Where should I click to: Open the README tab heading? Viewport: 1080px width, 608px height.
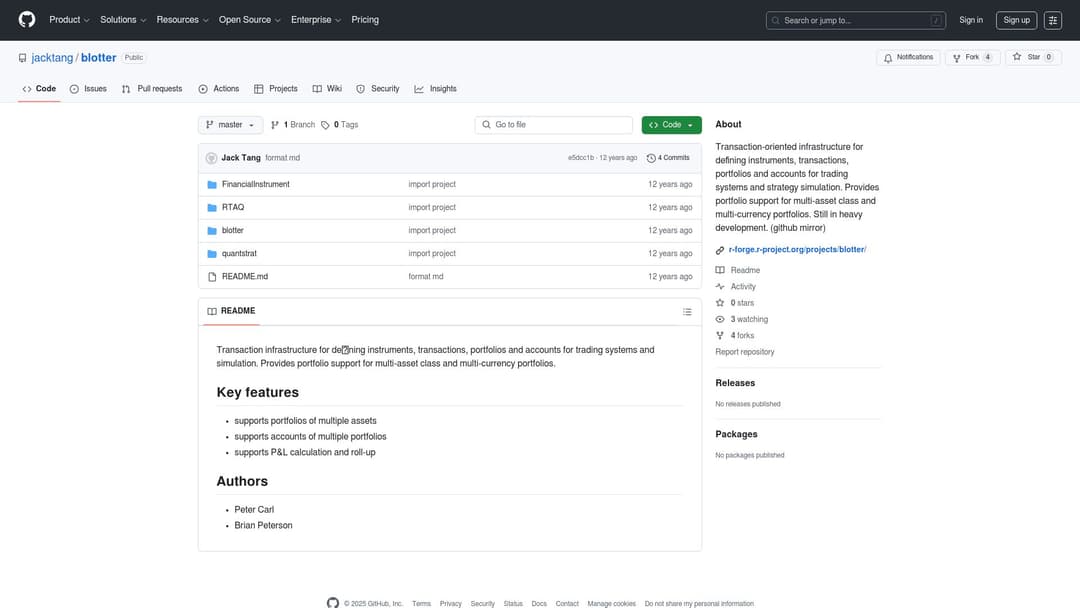coord(231,311)
